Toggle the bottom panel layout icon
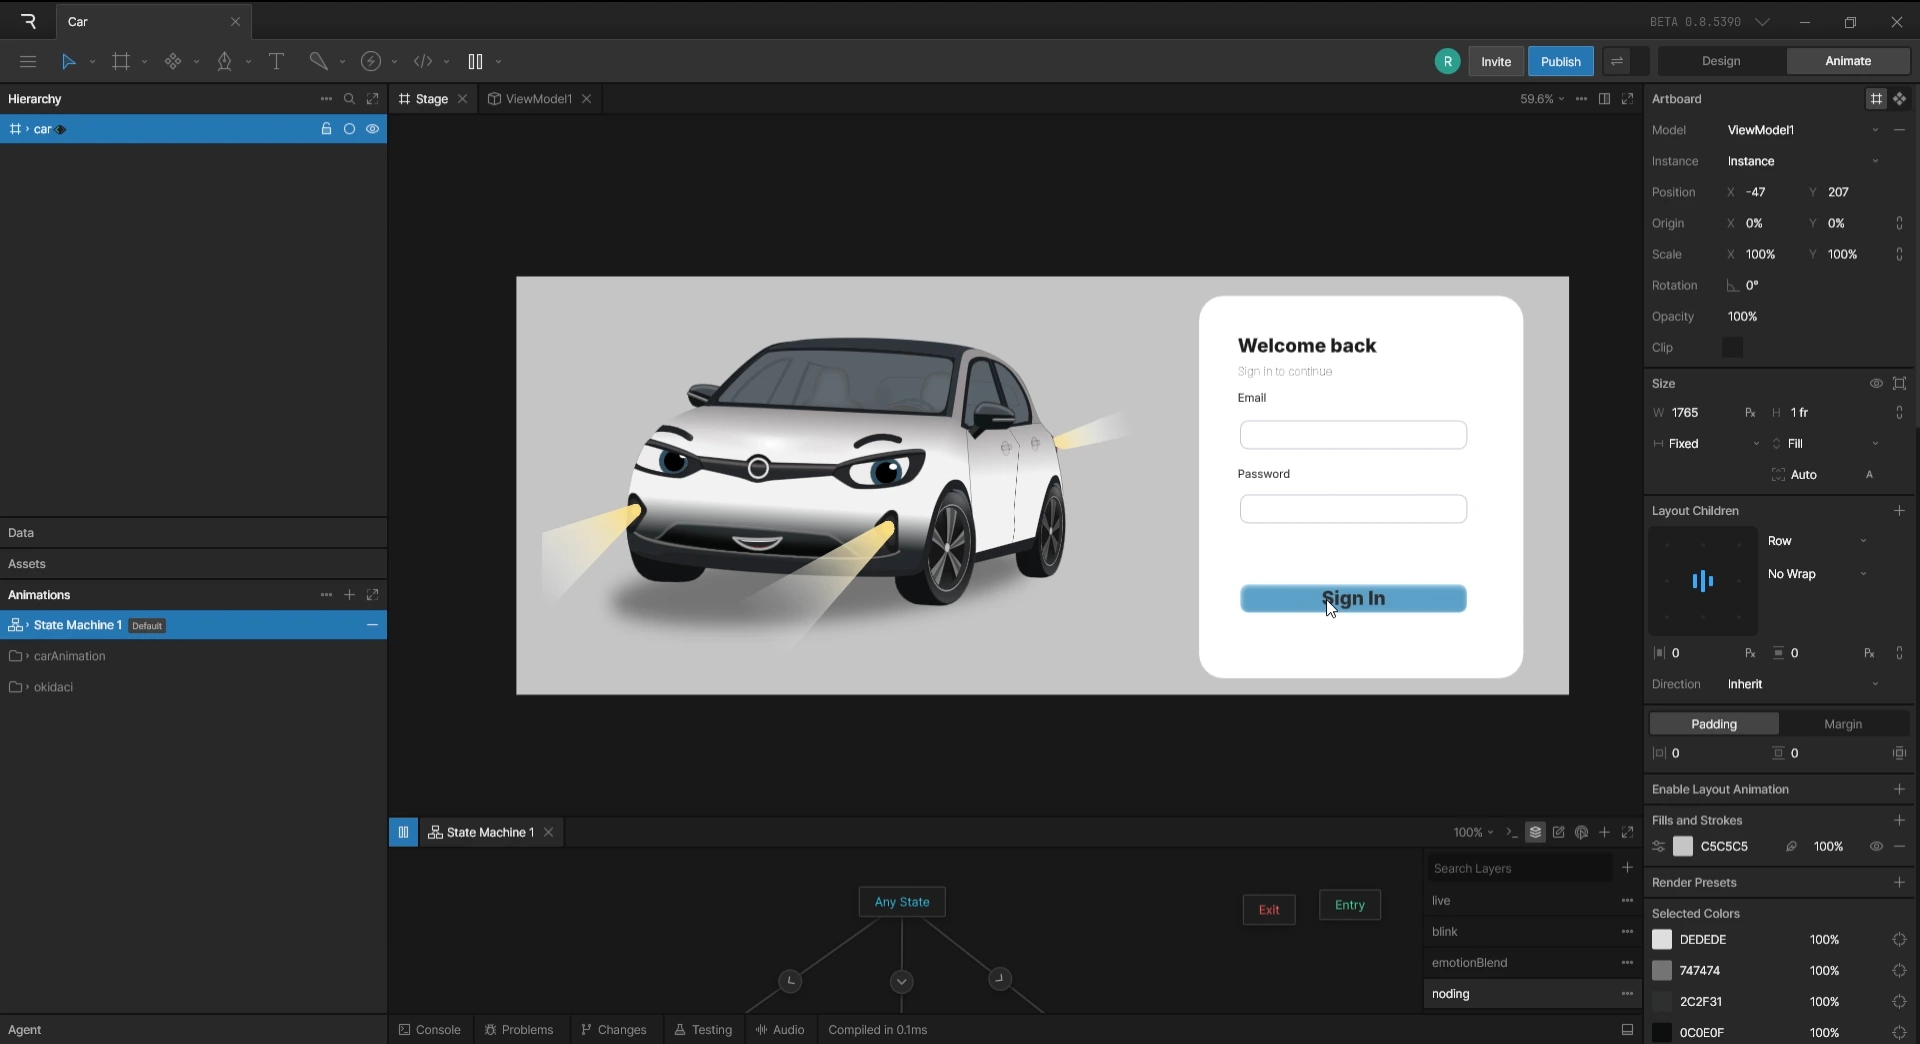The height and width of the screenshot is (1044, 1920). [1628, 1030]
